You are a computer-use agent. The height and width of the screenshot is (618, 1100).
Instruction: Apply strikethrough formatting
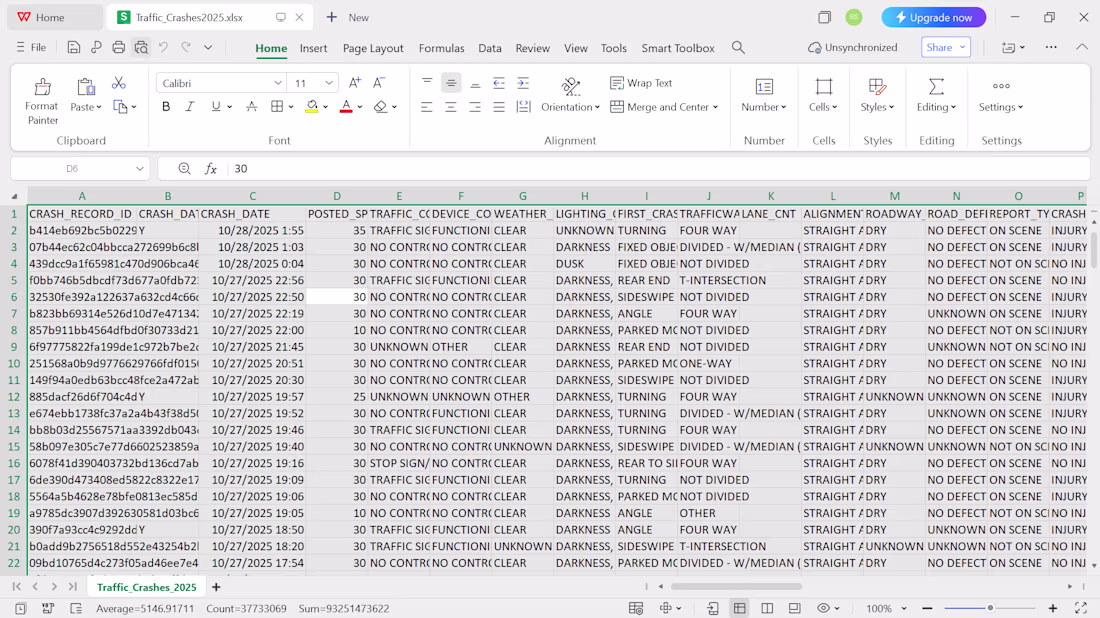[x=251, y=107]
